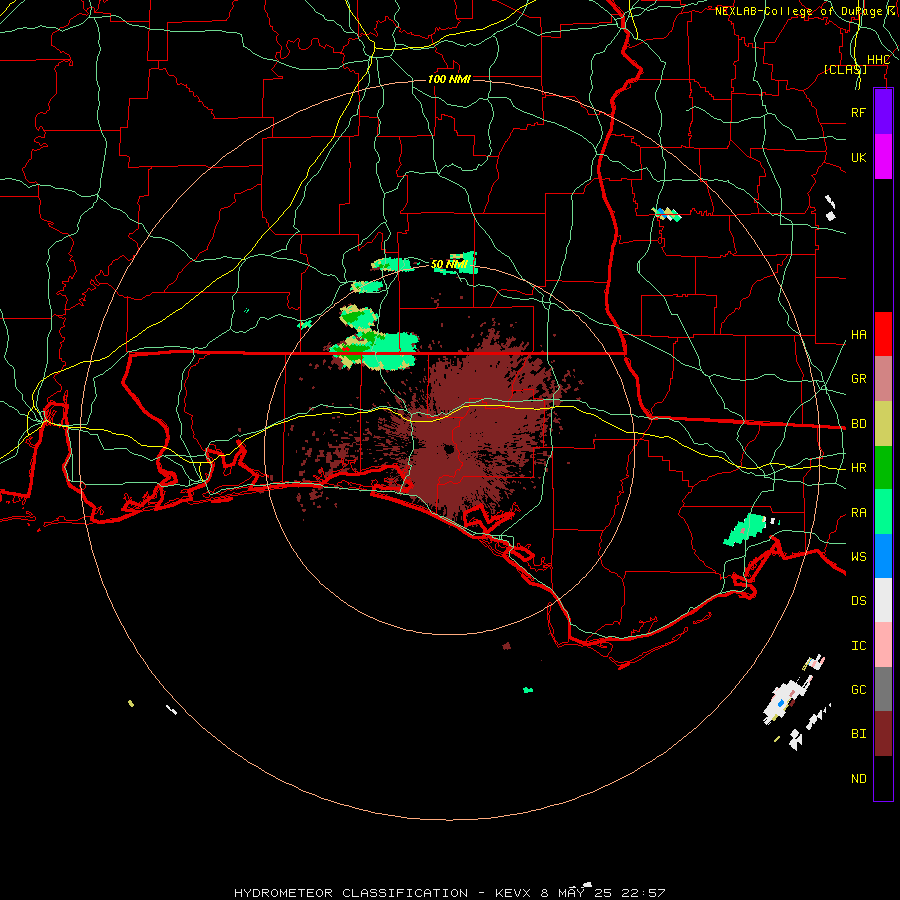Click the "GR" legend label text

(x=858, y=379)
